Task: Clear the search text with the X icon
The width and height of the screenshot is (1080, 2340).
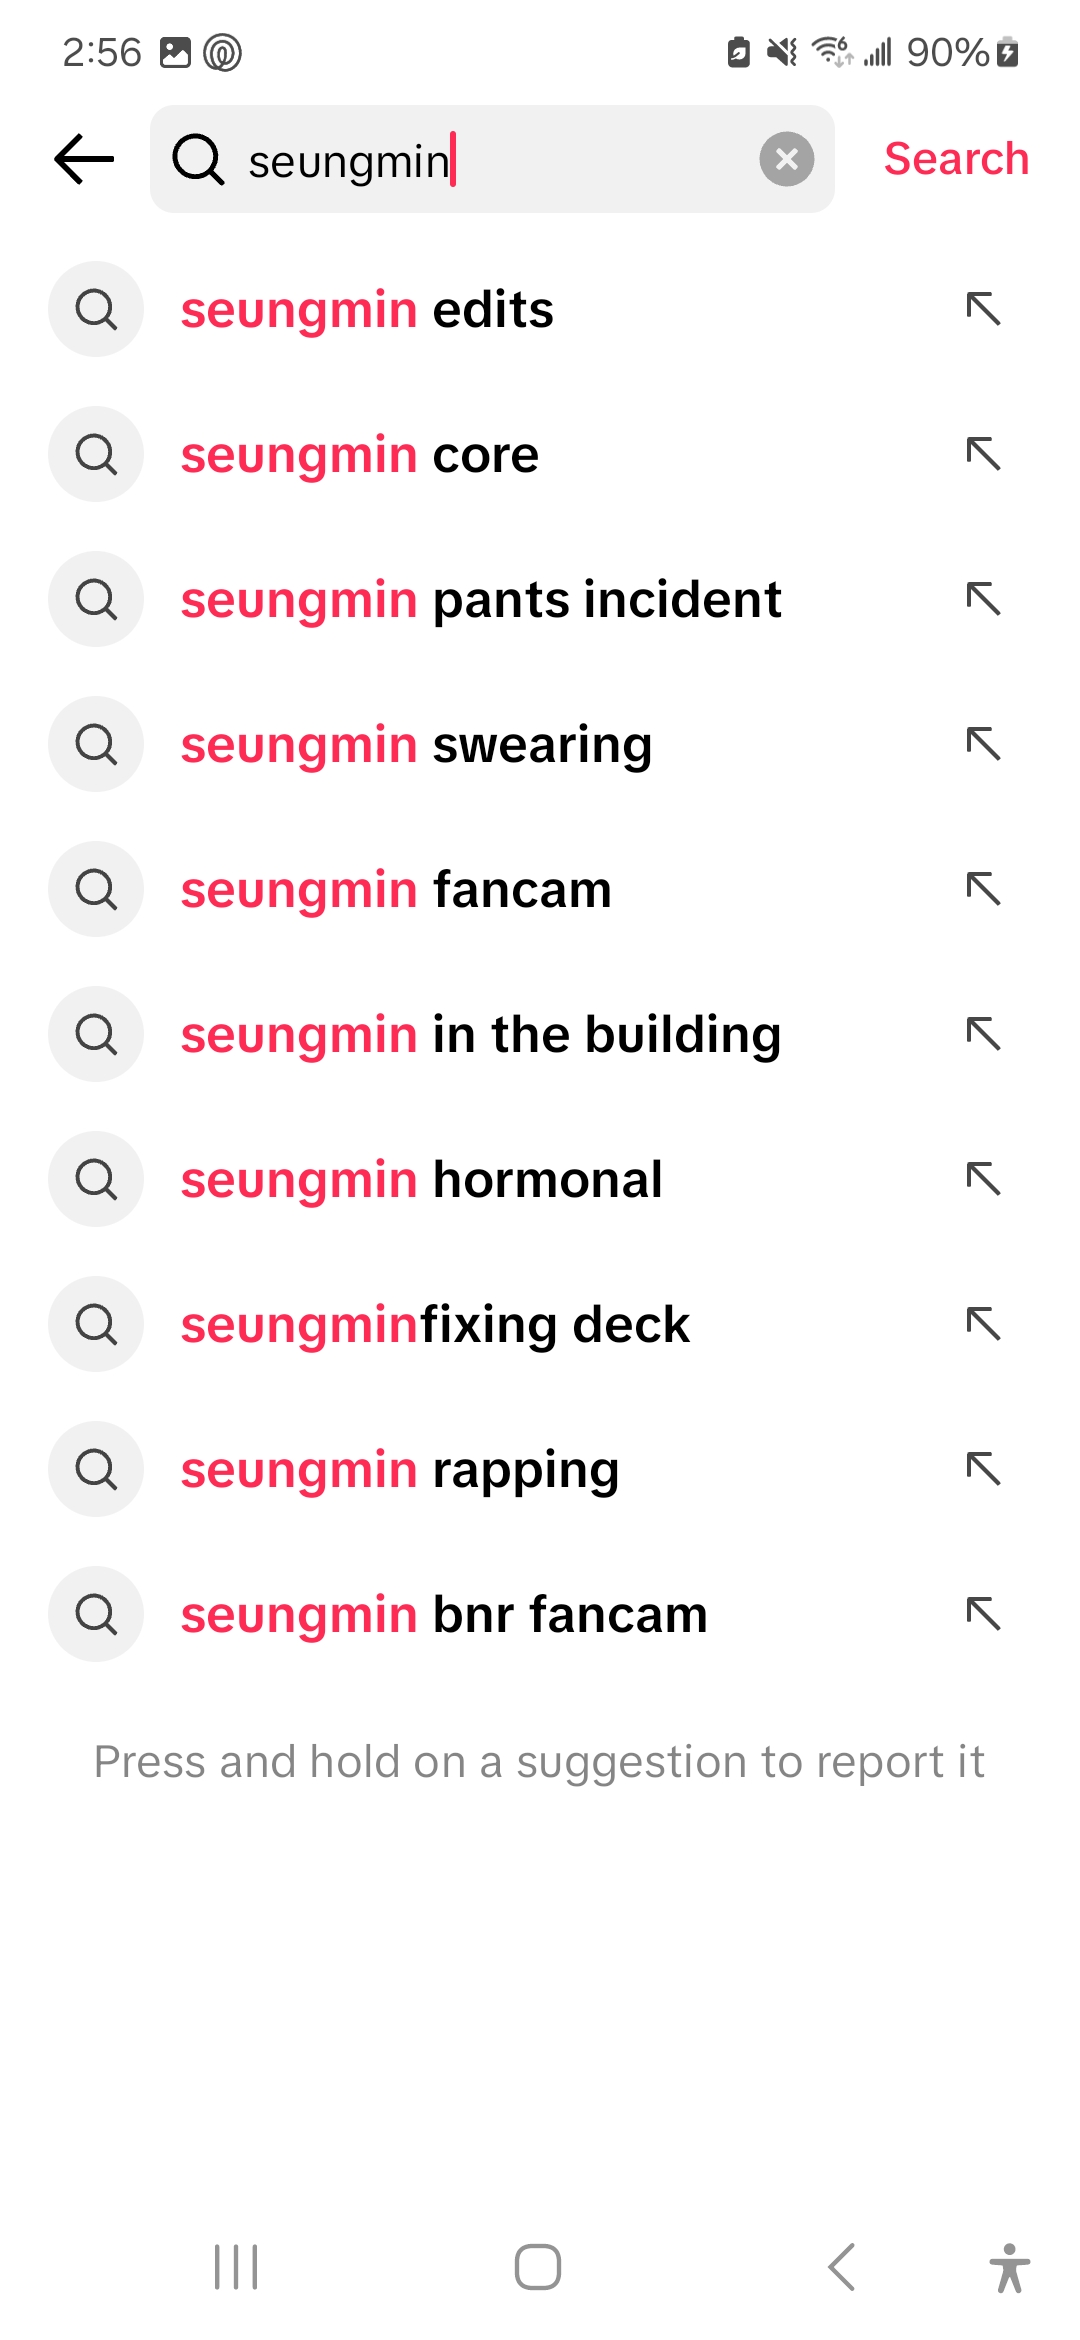Action: [786, 159]
